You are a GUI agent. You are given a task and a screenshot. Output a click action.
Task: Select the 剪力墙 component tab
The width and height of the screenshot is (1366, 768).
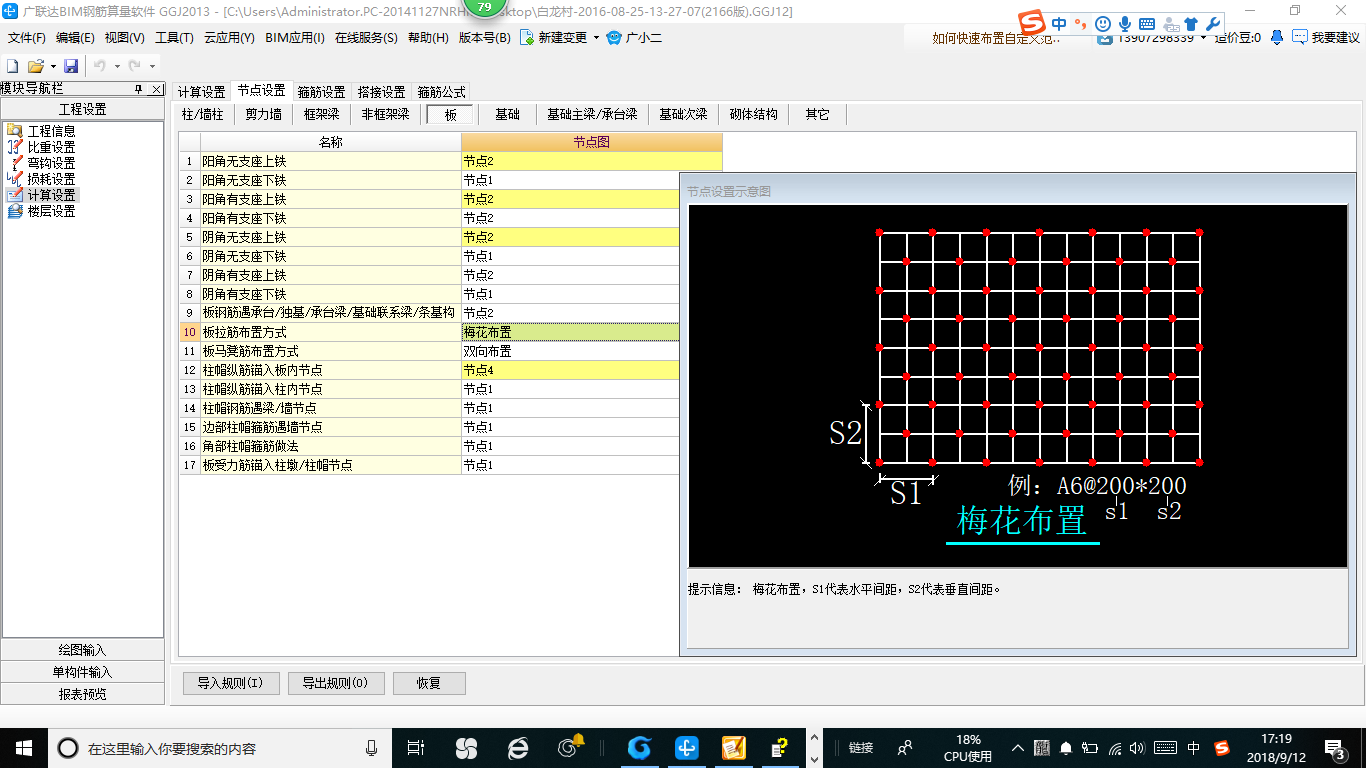pyautogui.click(x=264, y=114)
